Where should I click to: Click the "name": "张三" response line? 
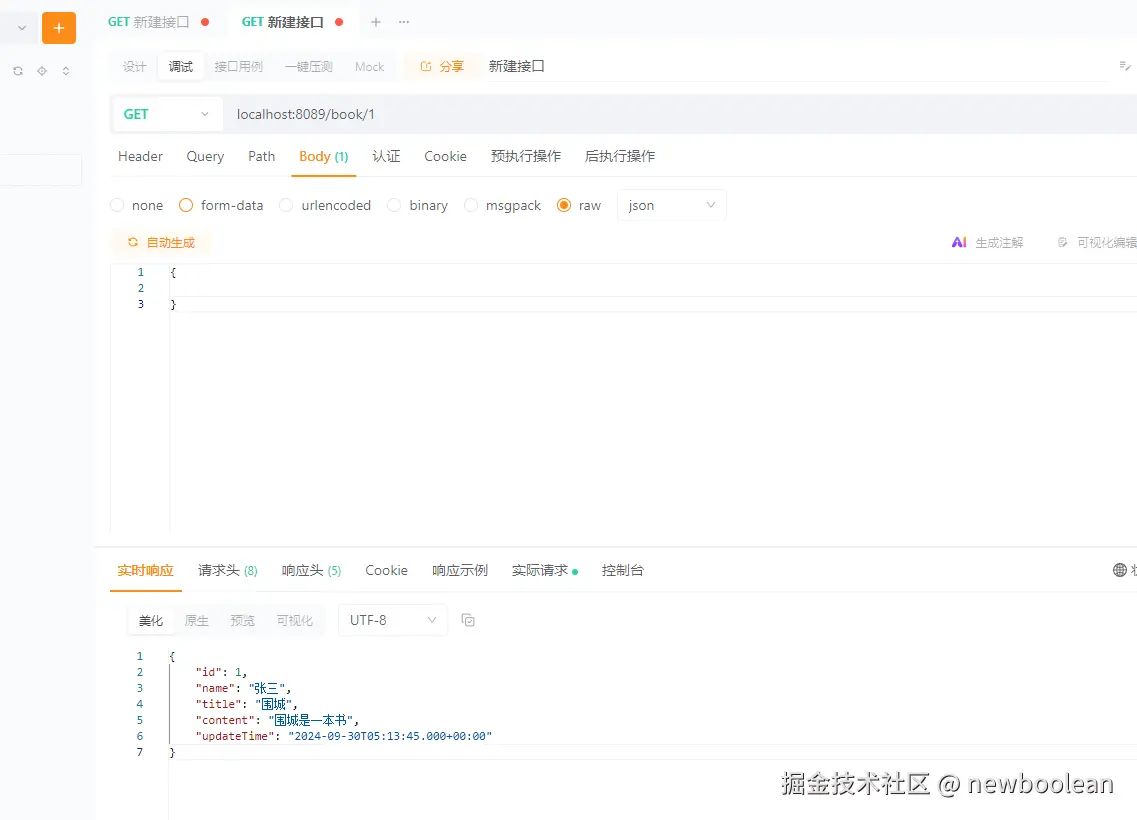pos(243,688)
